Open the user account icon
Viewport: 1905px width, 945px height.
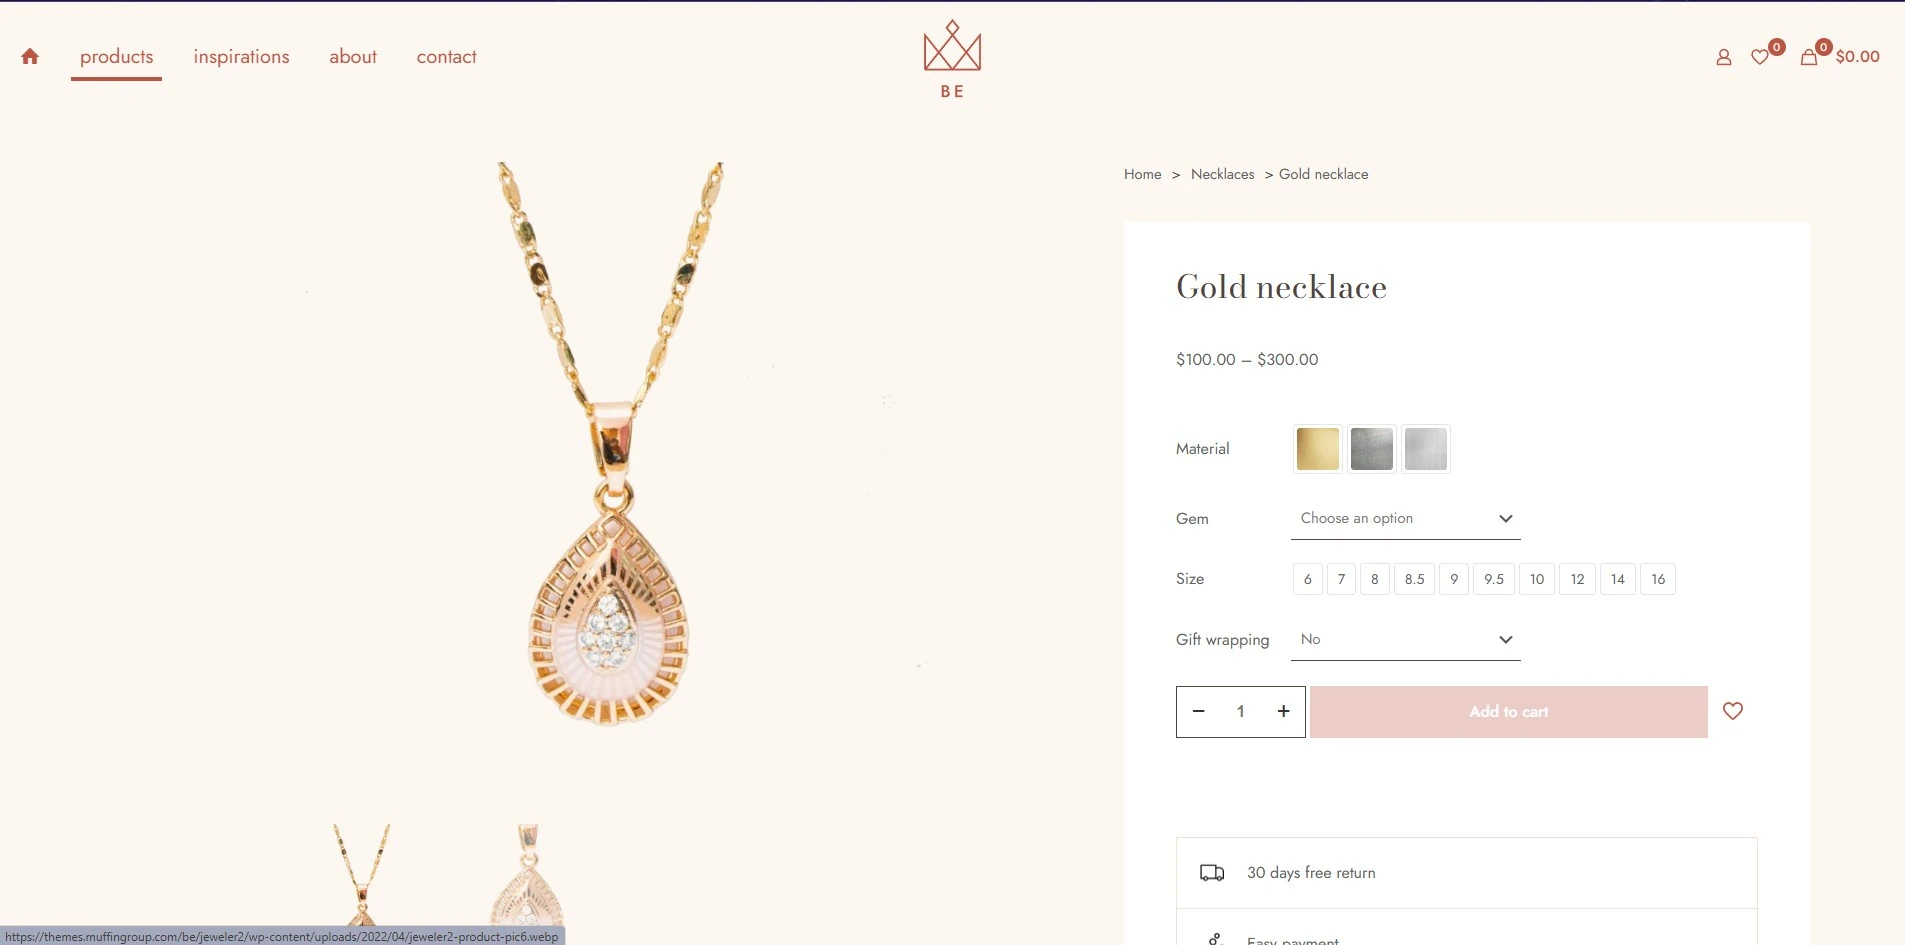point(1723,57)
